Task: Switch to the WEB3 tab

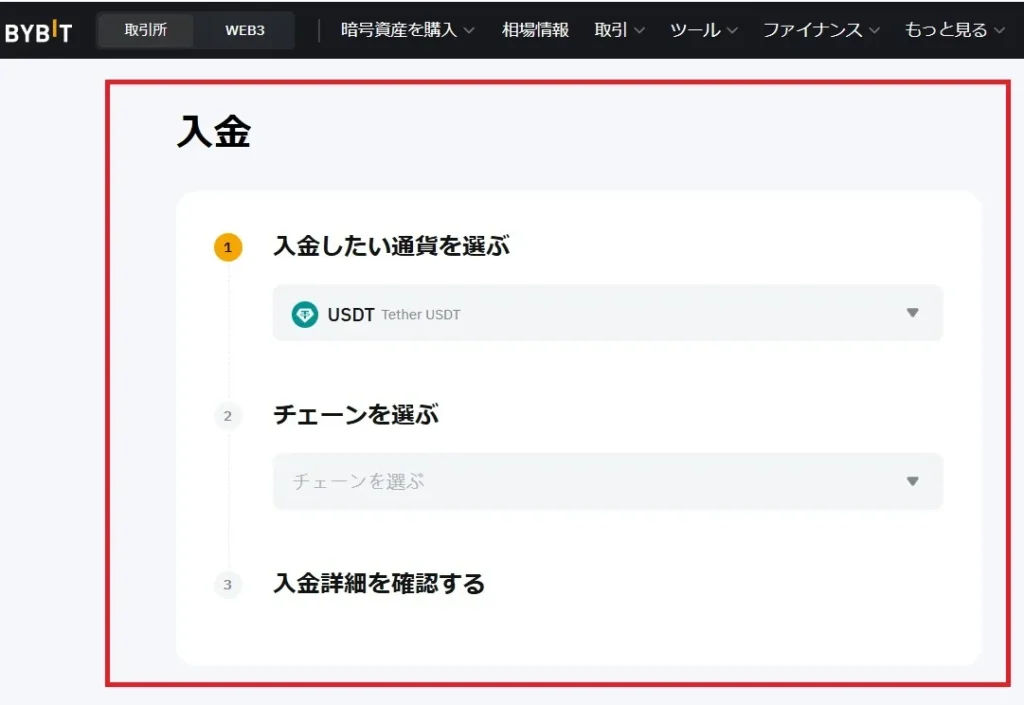Action: pos(245,30)
